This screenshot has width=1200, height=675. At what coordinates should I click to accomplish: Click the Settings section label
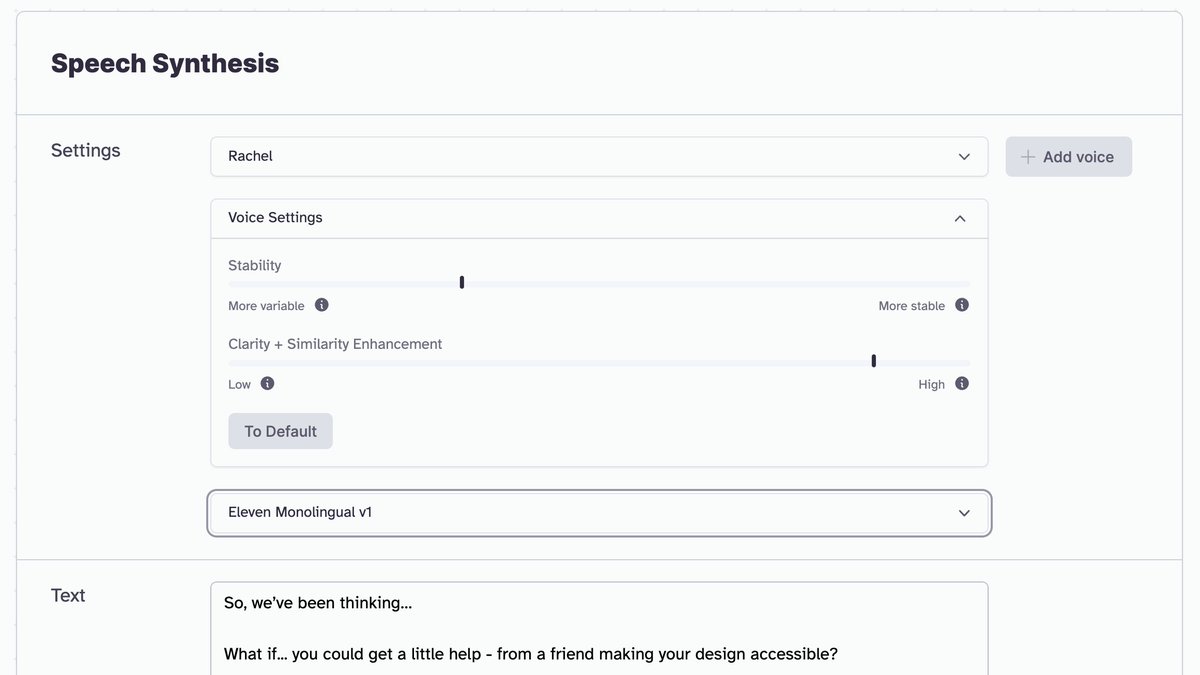(x=86, y=150)
